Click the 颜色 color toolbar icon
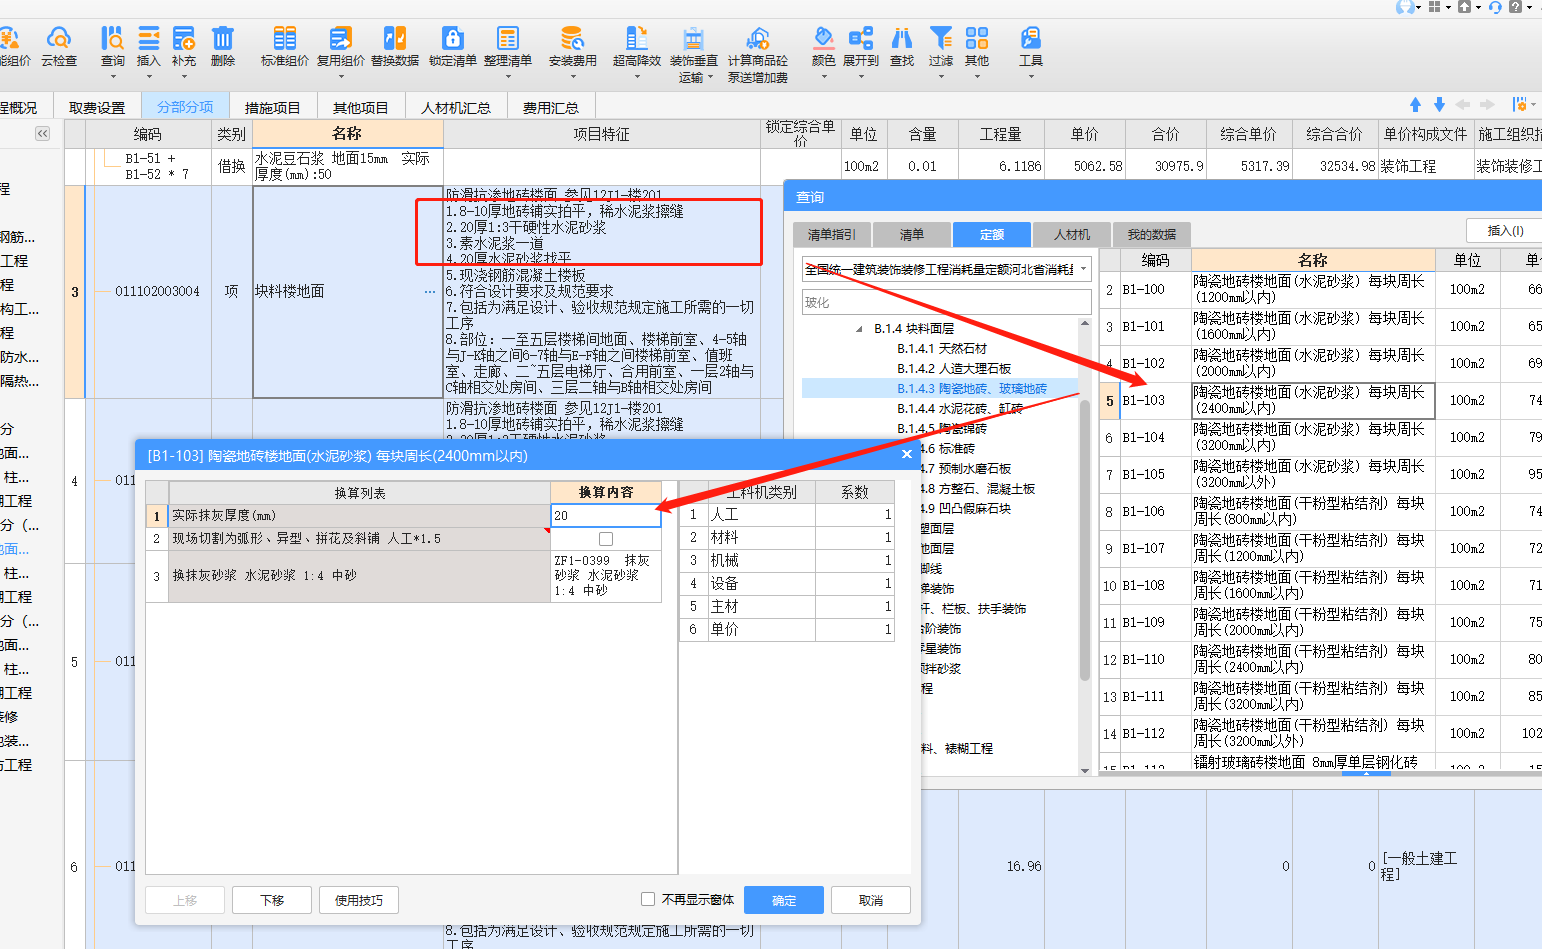The image size is (1542, 949). [x=823, y=47]
